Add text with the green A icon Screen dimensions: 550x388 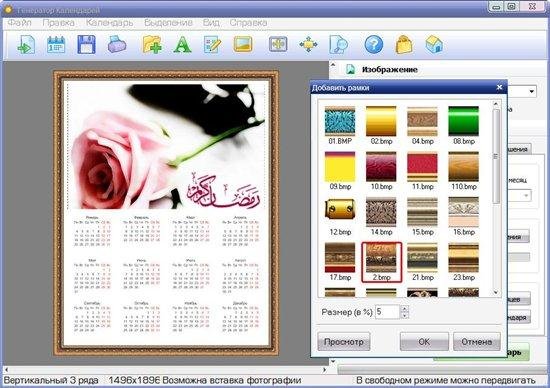pos(182,45)
